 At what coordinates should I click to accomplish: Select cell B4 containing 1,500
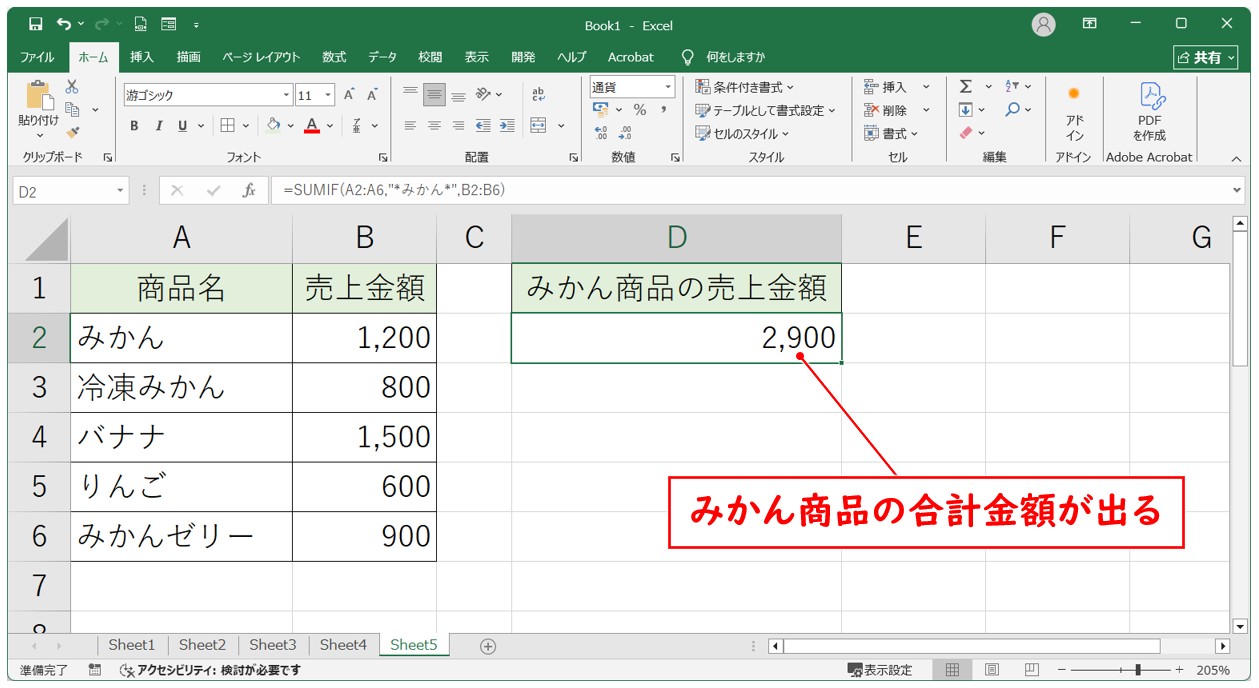(364, 437)
